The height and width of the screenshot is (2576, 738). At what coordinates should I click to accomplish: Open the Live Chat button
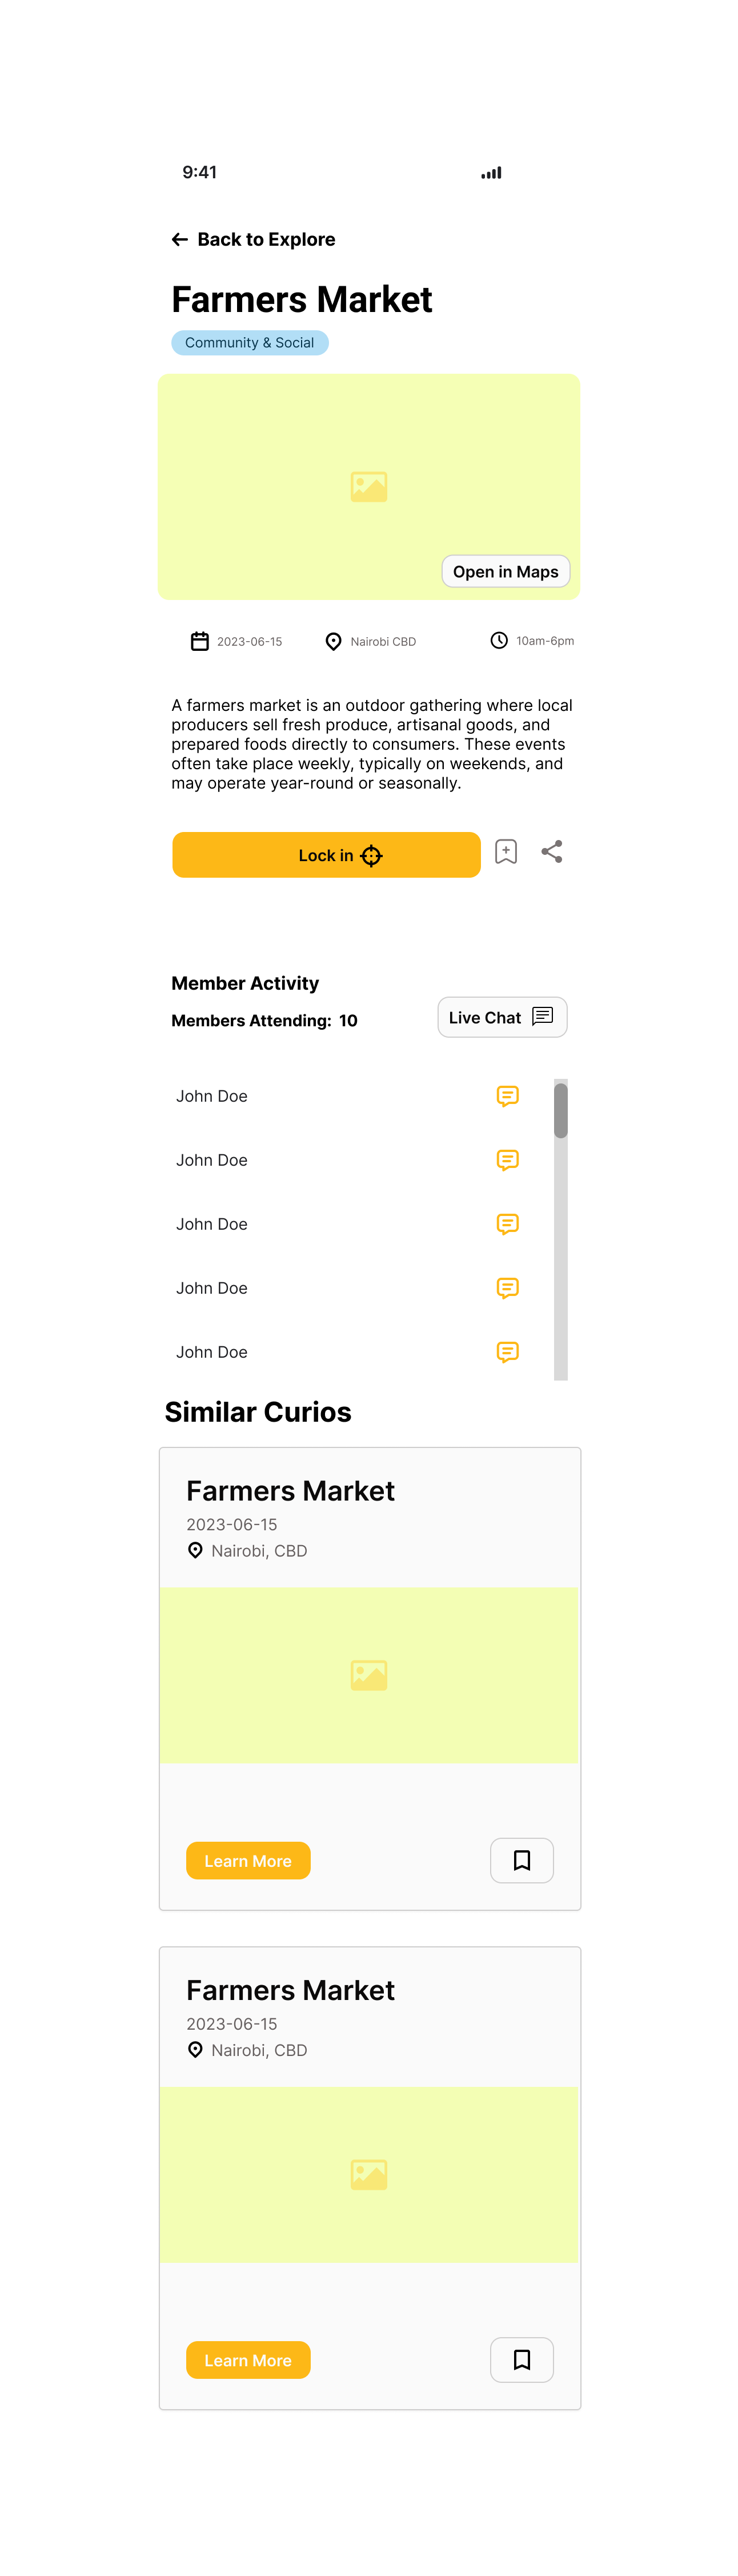pyautogui.click(x=502, y=1017)
